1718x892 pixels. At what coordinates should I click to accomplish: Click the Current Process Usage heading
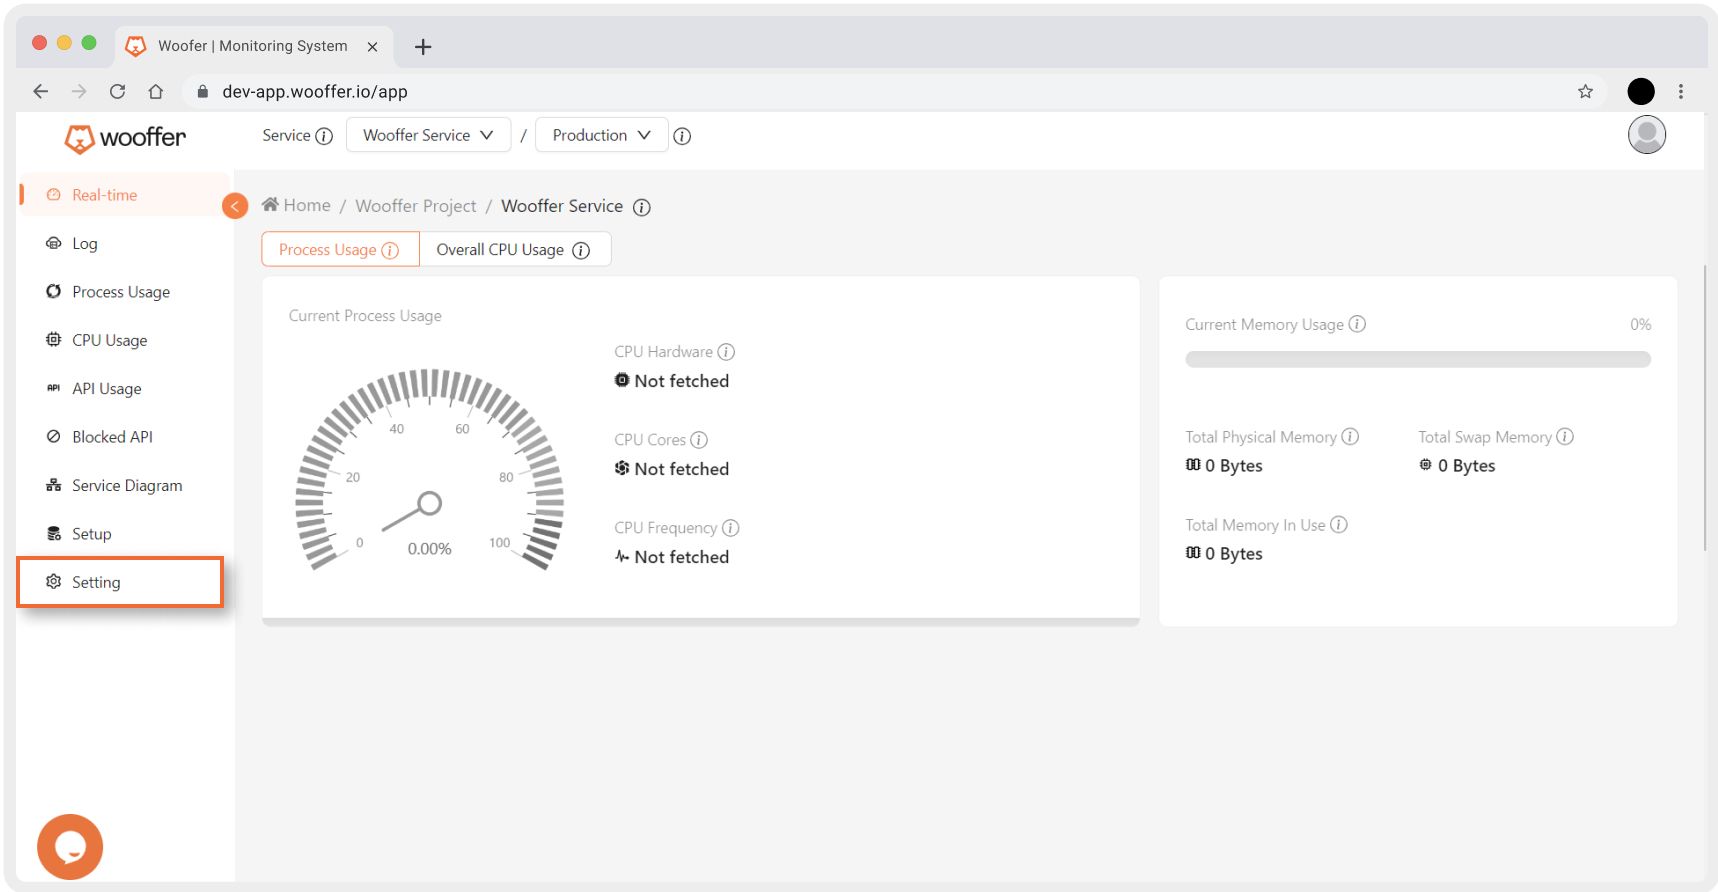(365, 316)
